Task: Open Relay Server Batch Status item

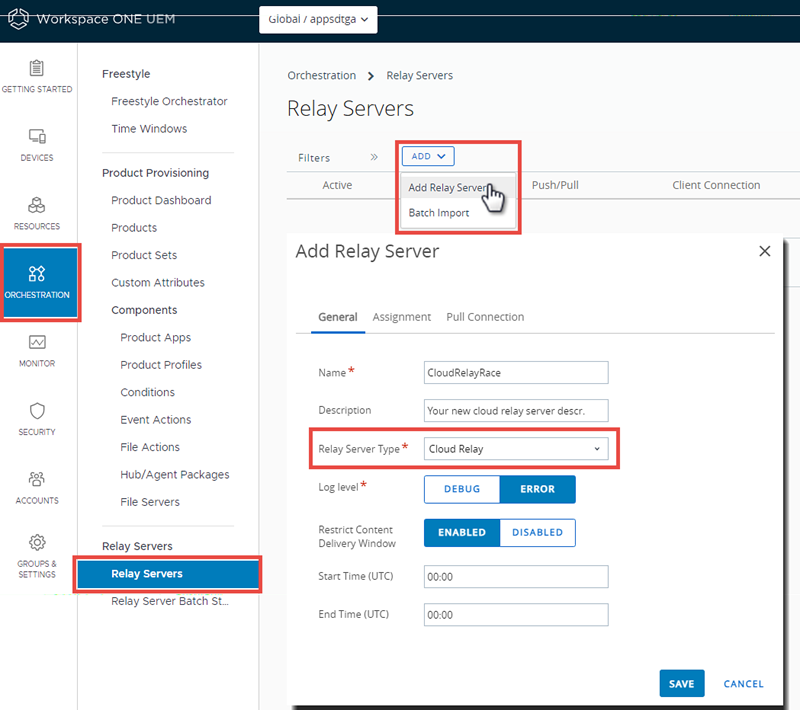Action: pyautogui.click(x=170, y=601)
